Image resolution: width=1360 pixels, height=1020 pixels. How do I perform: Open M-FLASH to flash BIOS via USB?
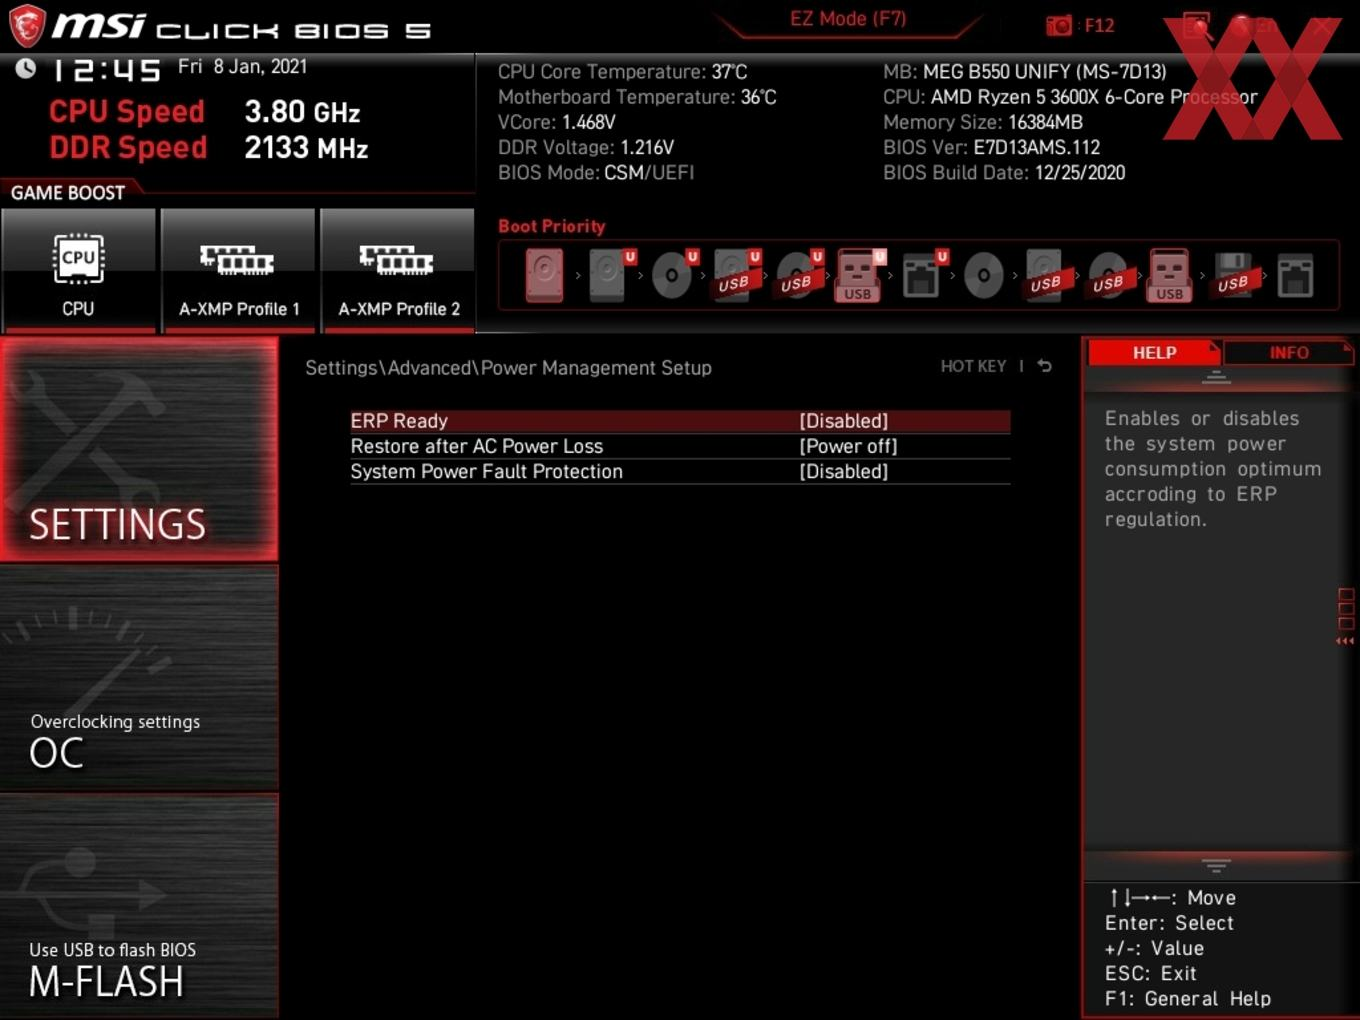[x=139, y=906]
